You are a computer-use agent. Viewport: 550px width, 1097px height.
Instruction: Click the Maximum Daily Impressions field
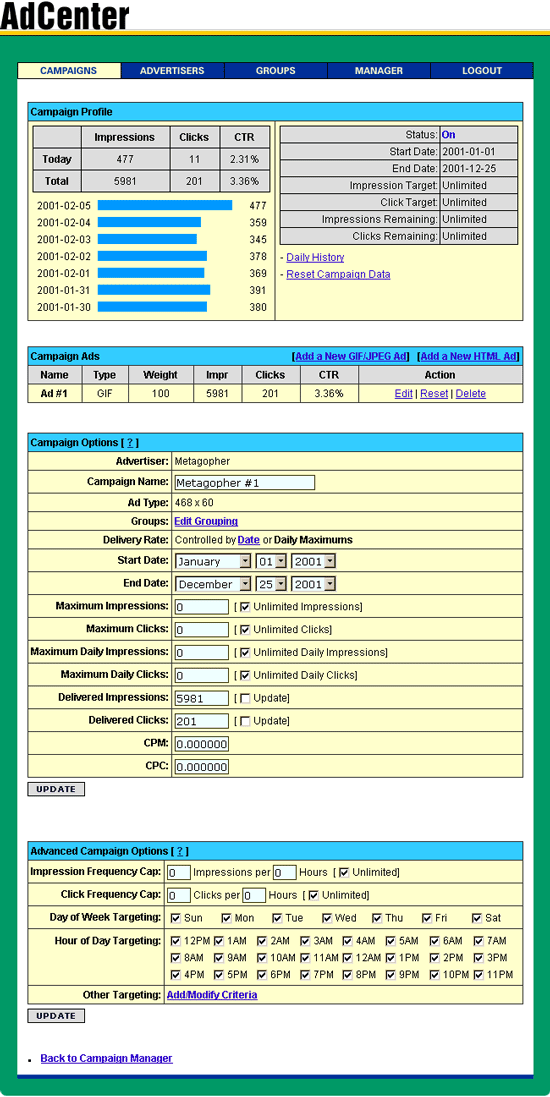pos(202,653)
